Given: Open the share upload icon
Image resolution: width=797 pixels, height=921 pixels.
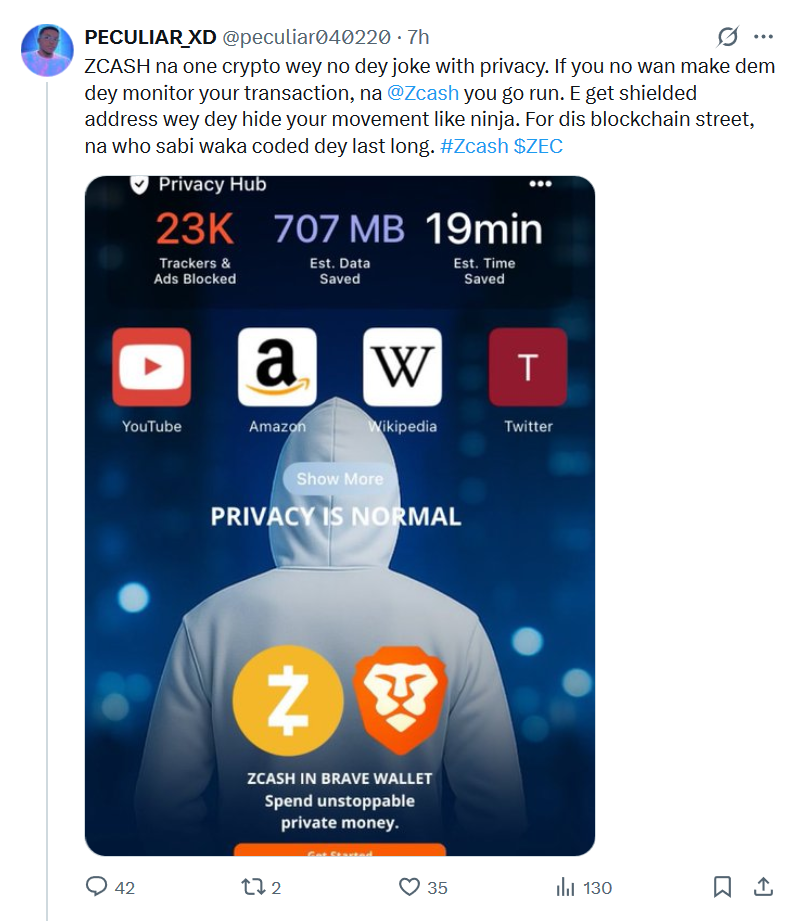Looking at the screenshot, I should (763, 887).
